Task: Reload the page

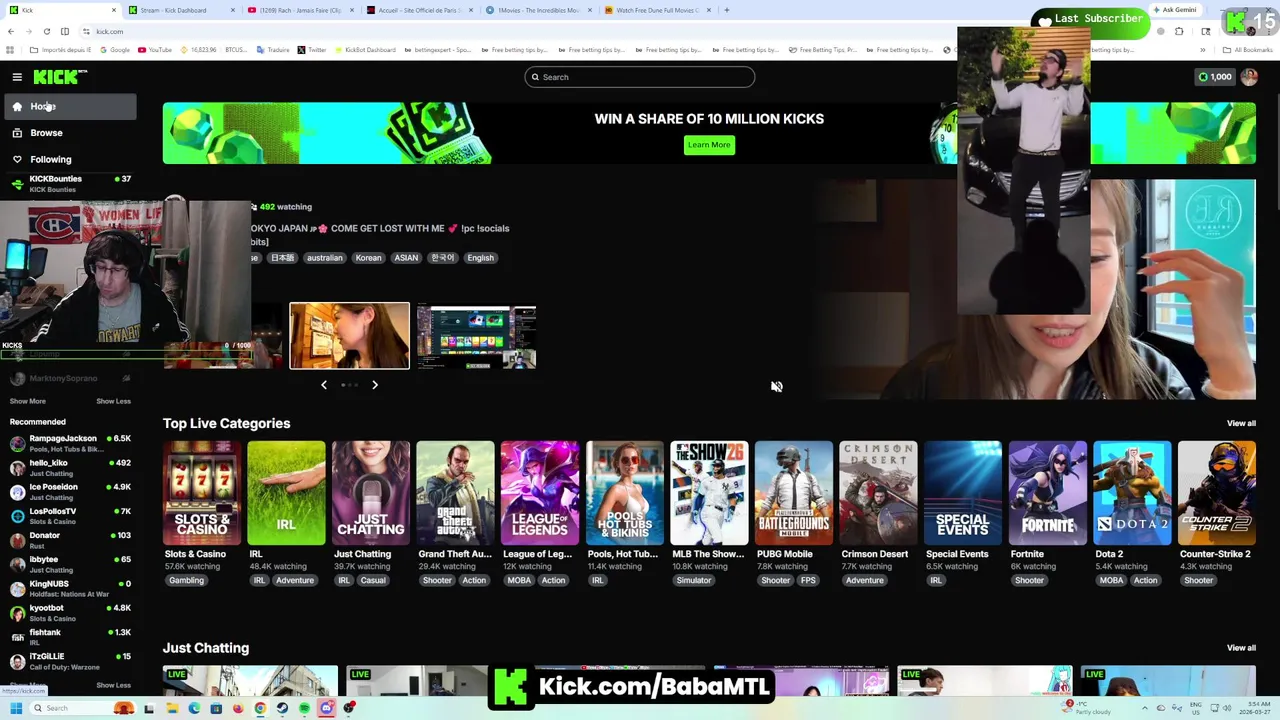Action: coord(46,31)
